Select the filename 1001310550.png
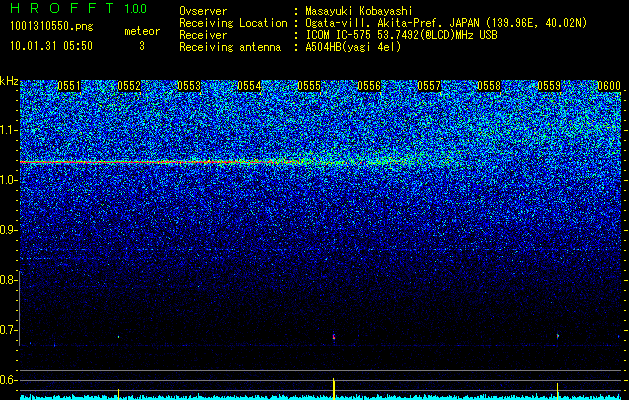Viewport: 629px width, 400px height. click(52, 27)
